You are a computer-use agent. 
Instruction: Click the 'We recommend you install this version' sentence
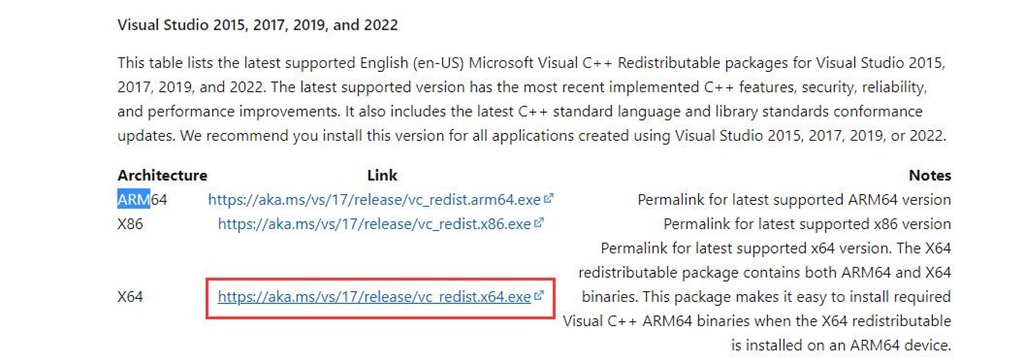pos(563,137)
